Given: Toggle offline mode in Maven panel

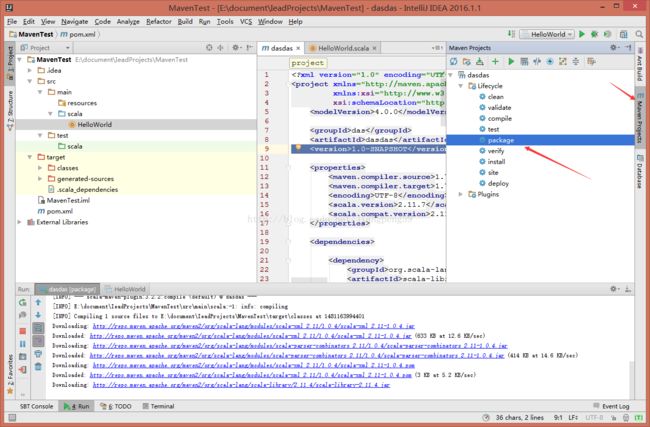Looking at the screenshot, I should coord(537,61).
